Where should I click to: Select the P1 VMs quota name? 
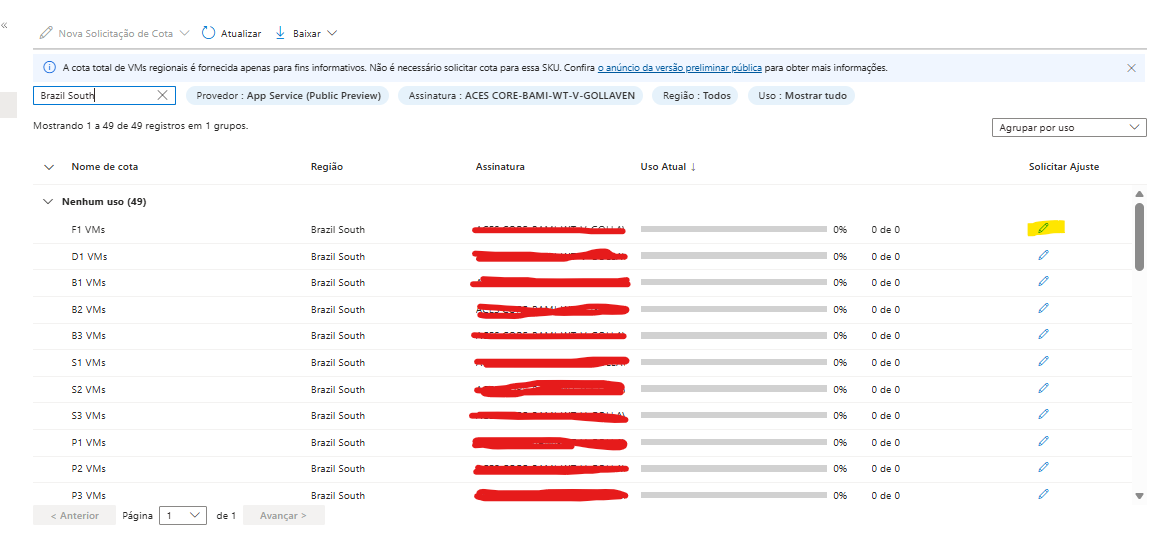89,442
